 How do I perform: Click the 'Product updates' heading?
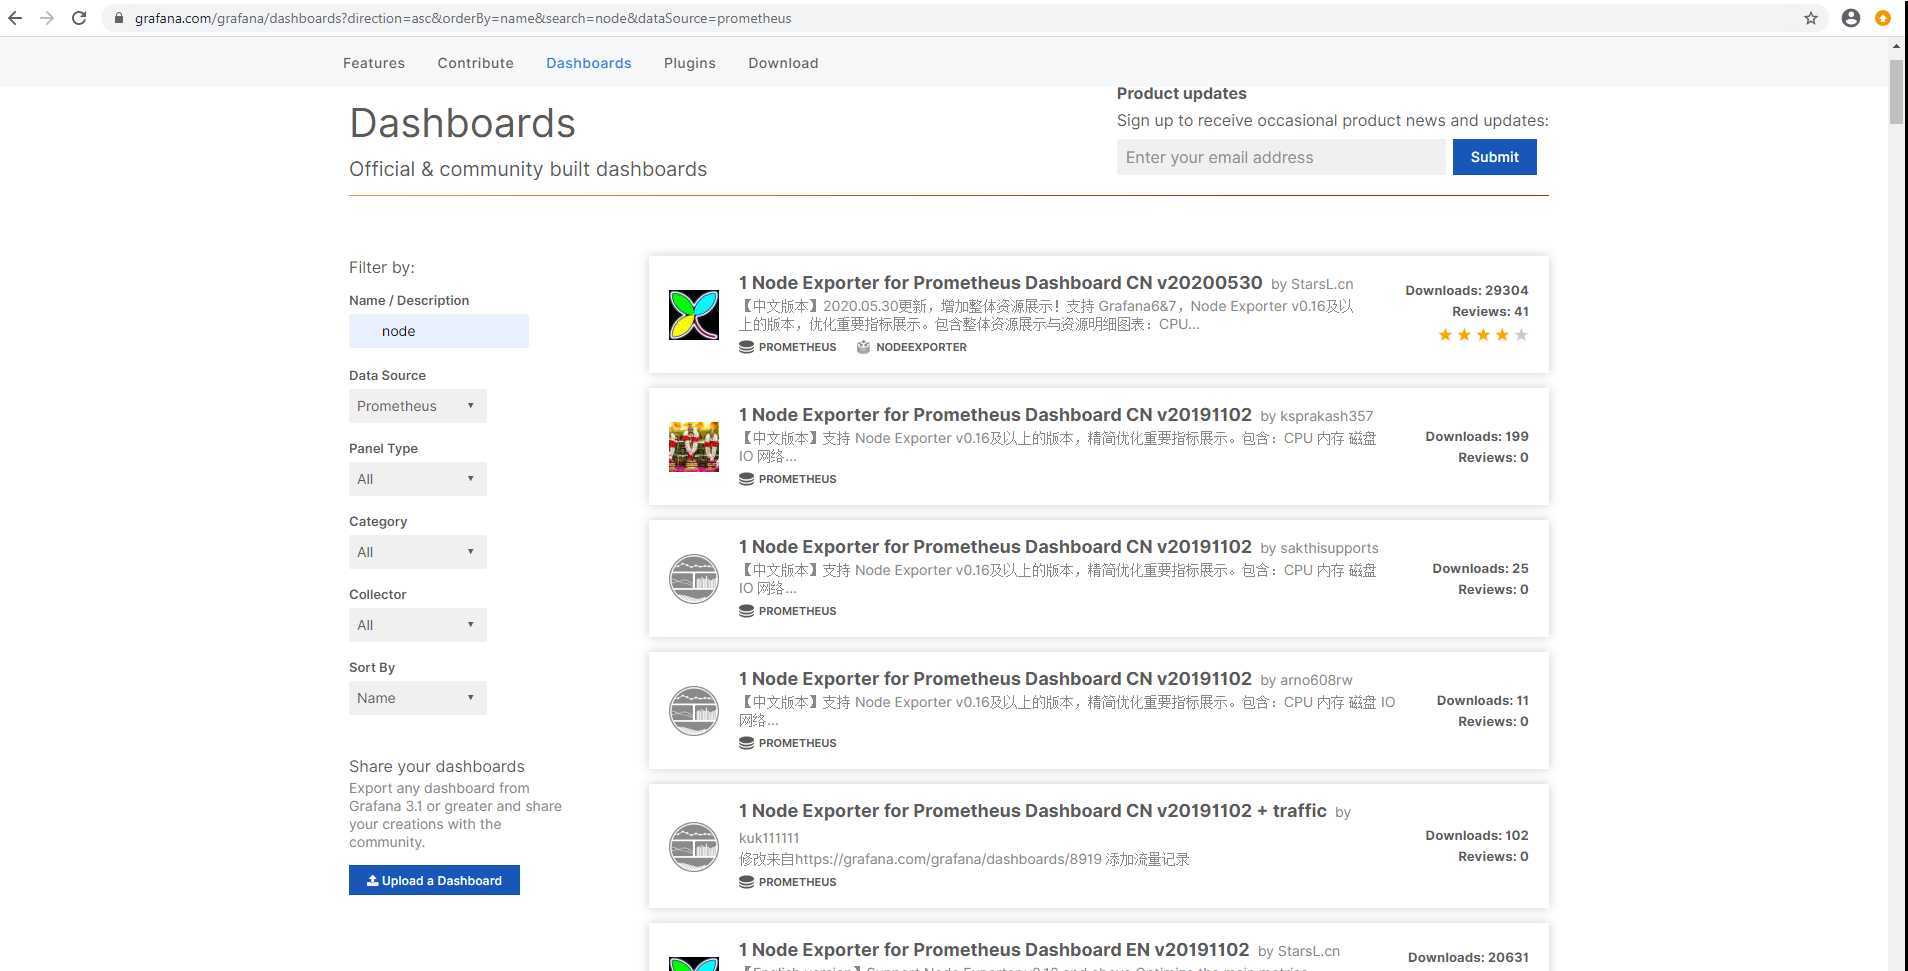point(1182,93)
